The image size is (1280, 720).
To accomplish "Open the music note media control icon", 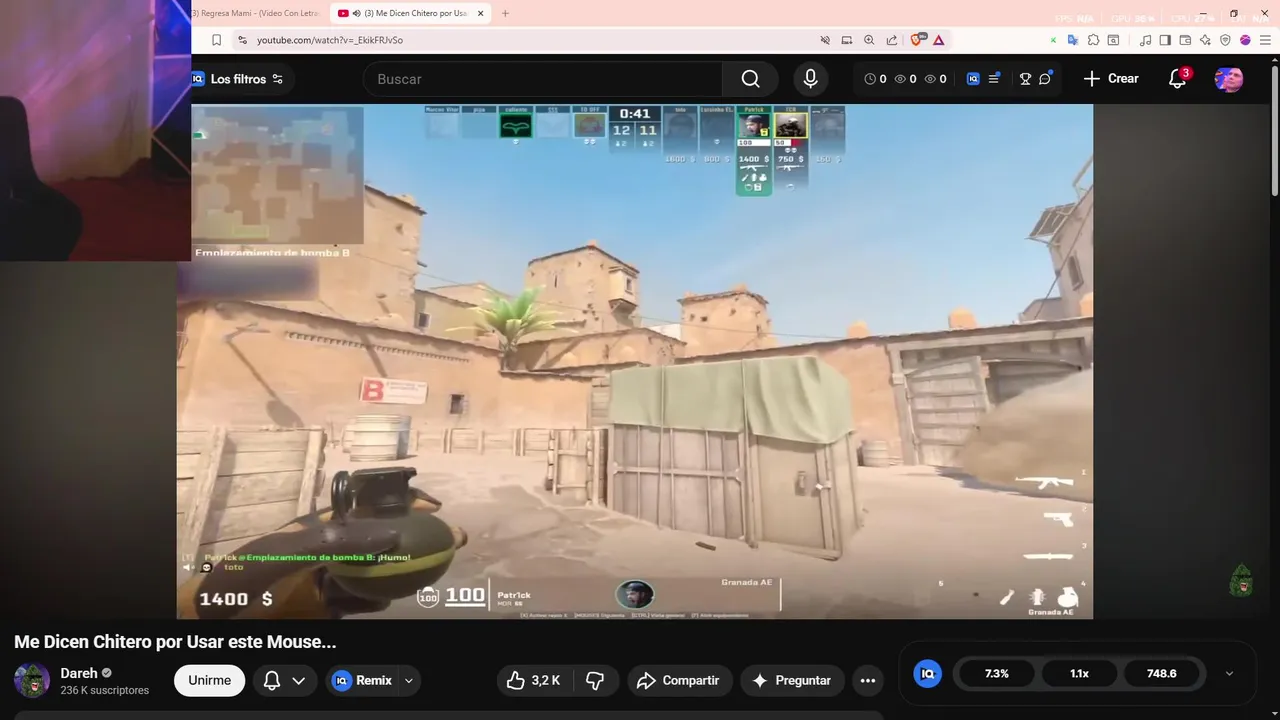I will [x=1146, y=40].
